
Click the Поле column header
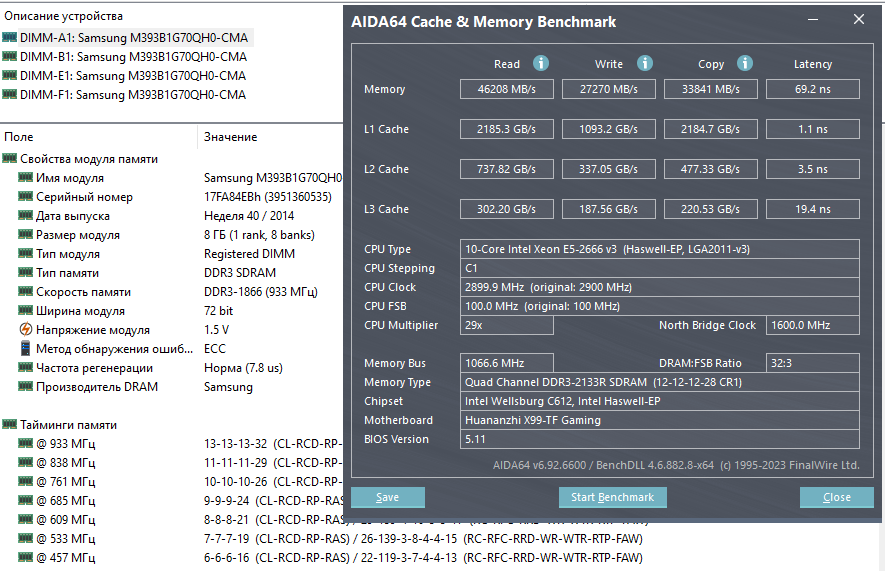(19, 137)
